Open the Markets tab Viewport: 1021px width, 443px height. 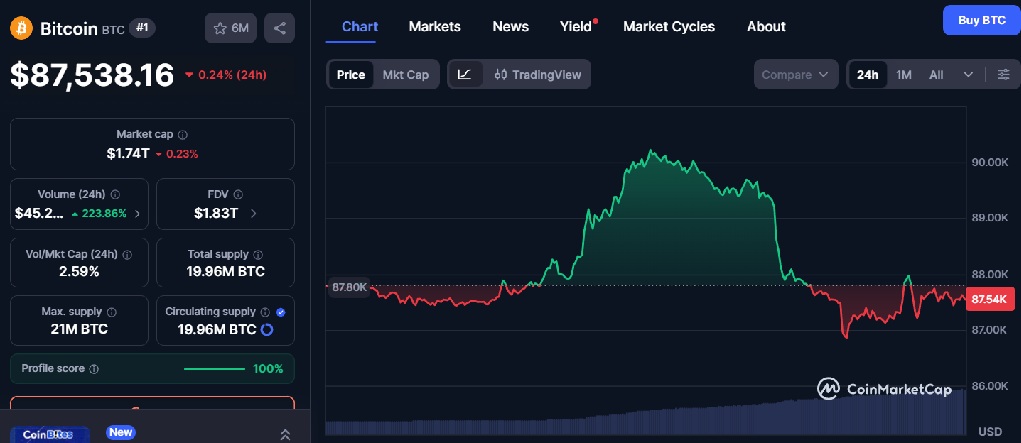[434, 27]
